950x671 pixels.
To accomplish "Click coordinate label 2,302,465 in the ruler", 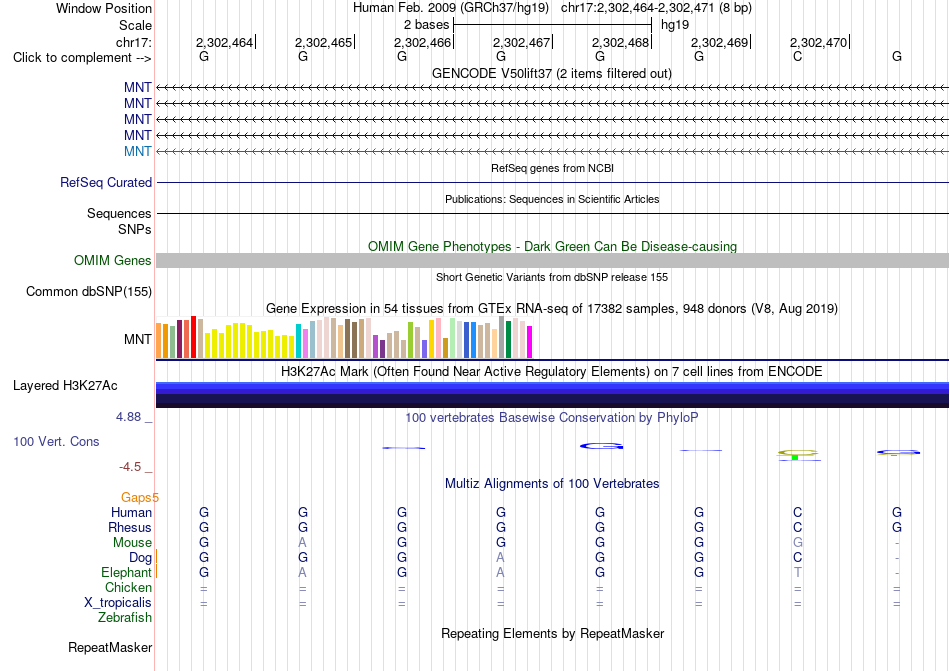I will pyautogui.click(x=323, y=42).
